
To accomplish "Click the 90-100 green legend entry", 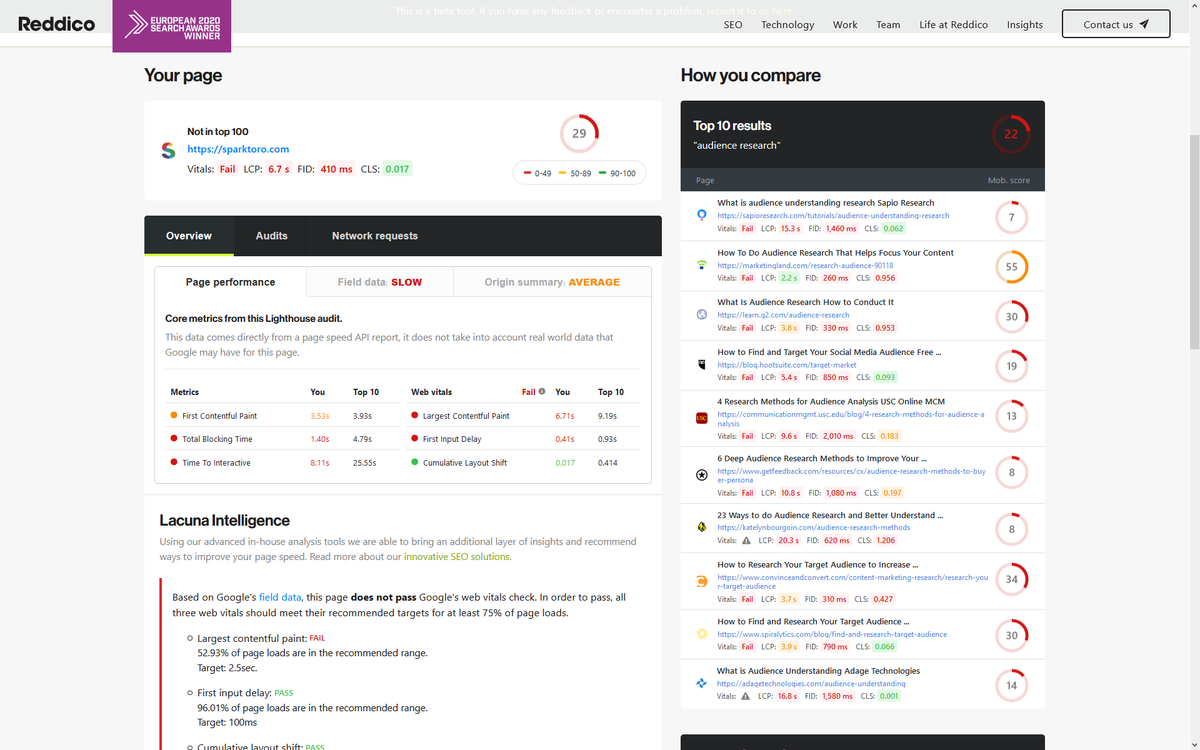I will point(617,173).
